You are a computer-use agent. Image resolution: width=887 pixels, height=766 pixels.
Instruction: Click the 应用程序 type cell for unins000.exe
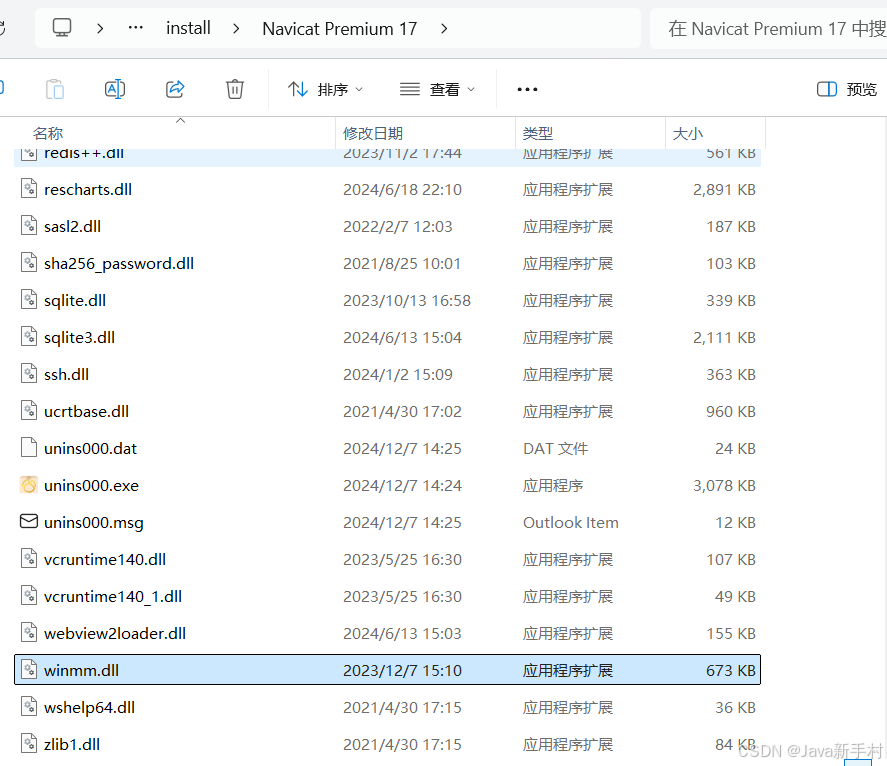pyautogui.click(x=553, y=485)
